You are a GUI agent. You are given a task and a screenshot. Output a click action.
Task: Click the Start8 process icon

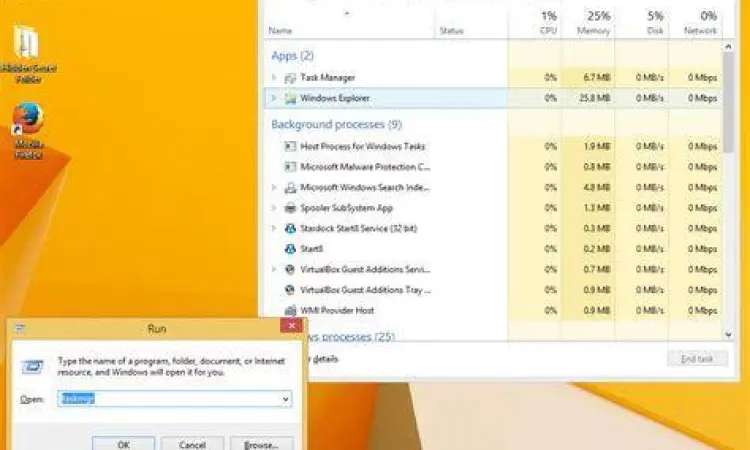290,249
